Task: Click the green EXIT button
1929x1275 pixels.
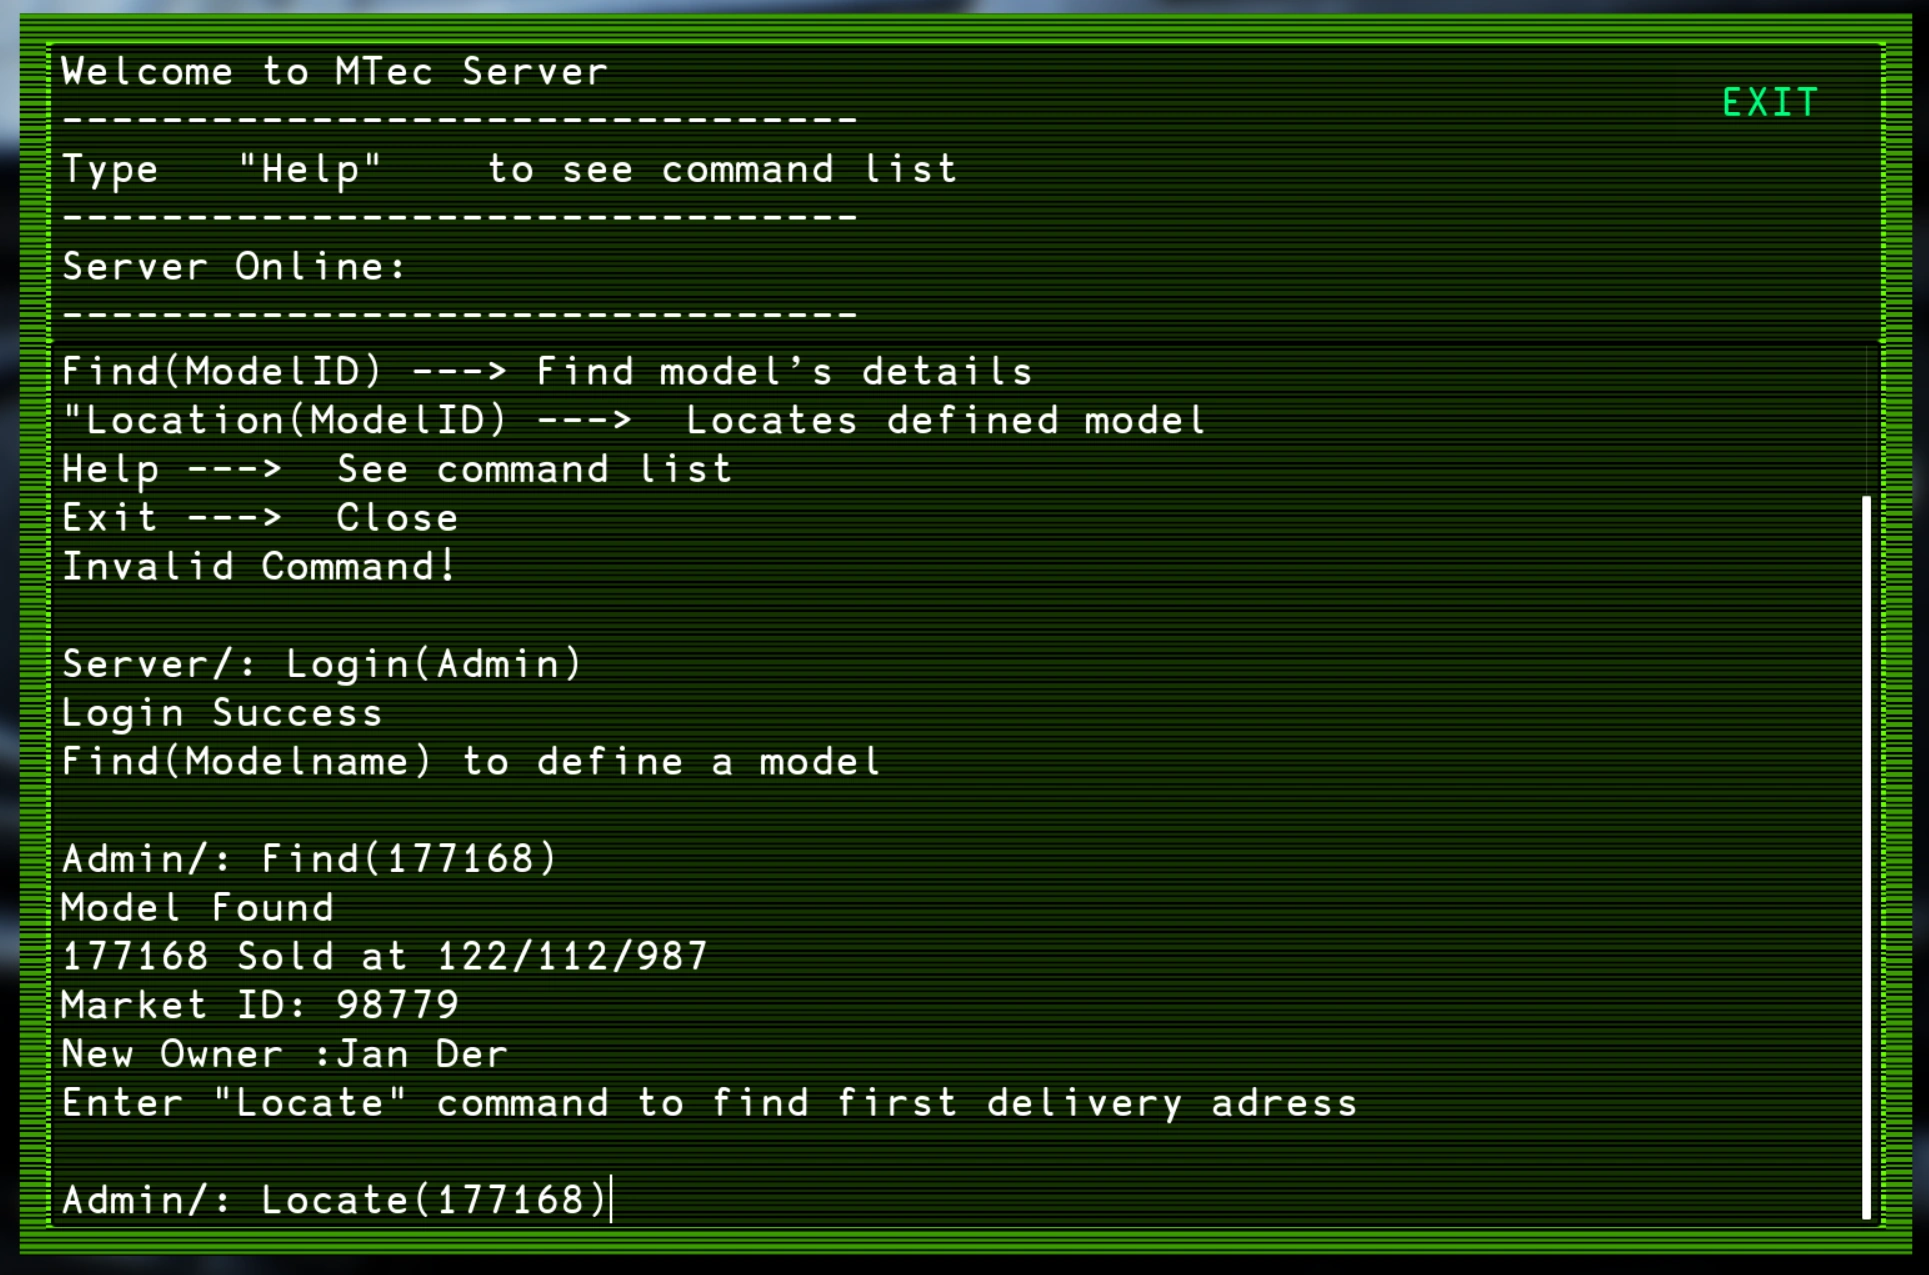Action: click(x=1769, y=102)
